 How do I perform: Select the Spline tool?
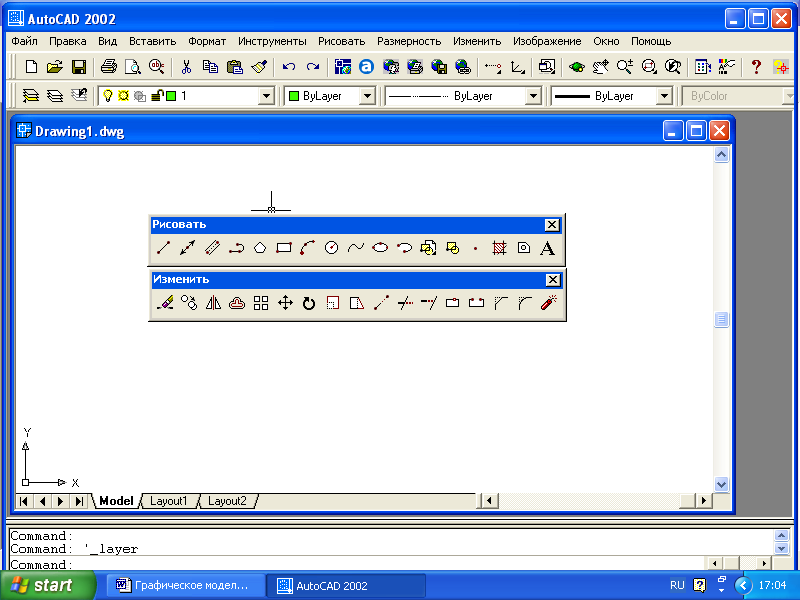(356, 248)
